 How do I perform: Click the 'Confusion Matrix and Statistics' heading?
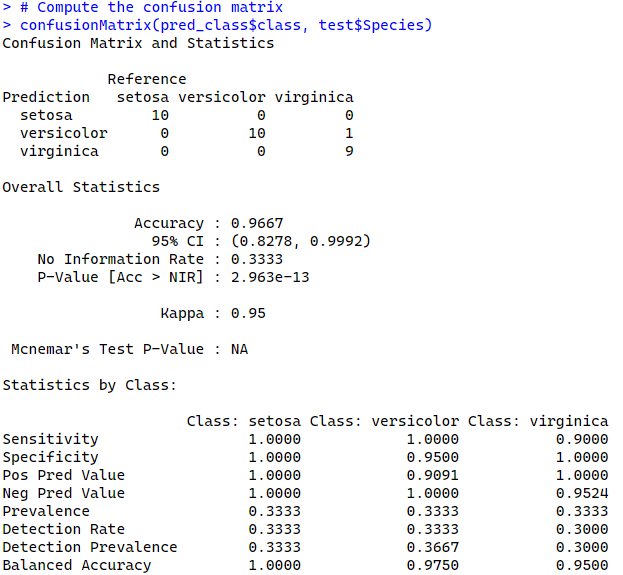click(138, 43)
